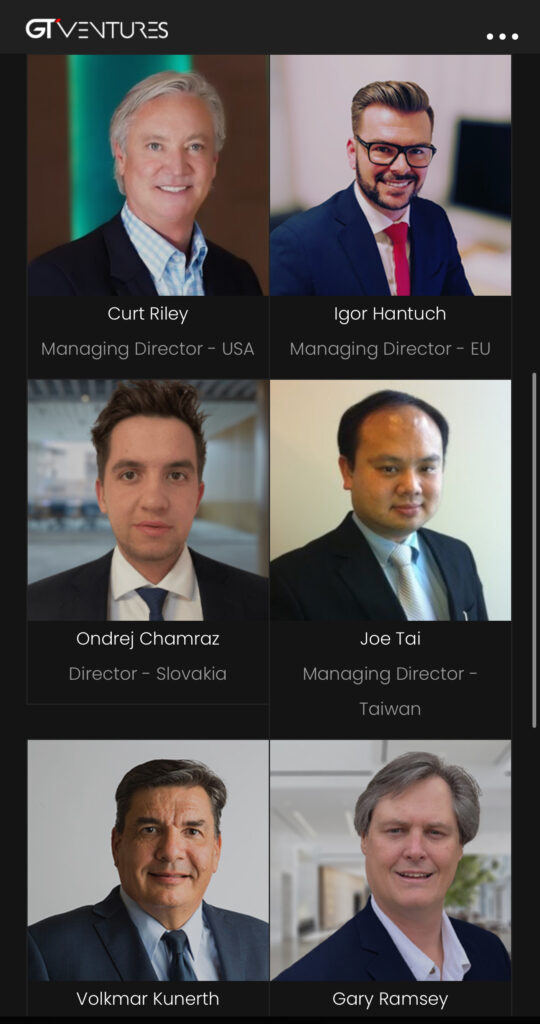The image size is (540, 1024).
Task: Open the three-dot menu in header
Action: click(x=502, y=37)
